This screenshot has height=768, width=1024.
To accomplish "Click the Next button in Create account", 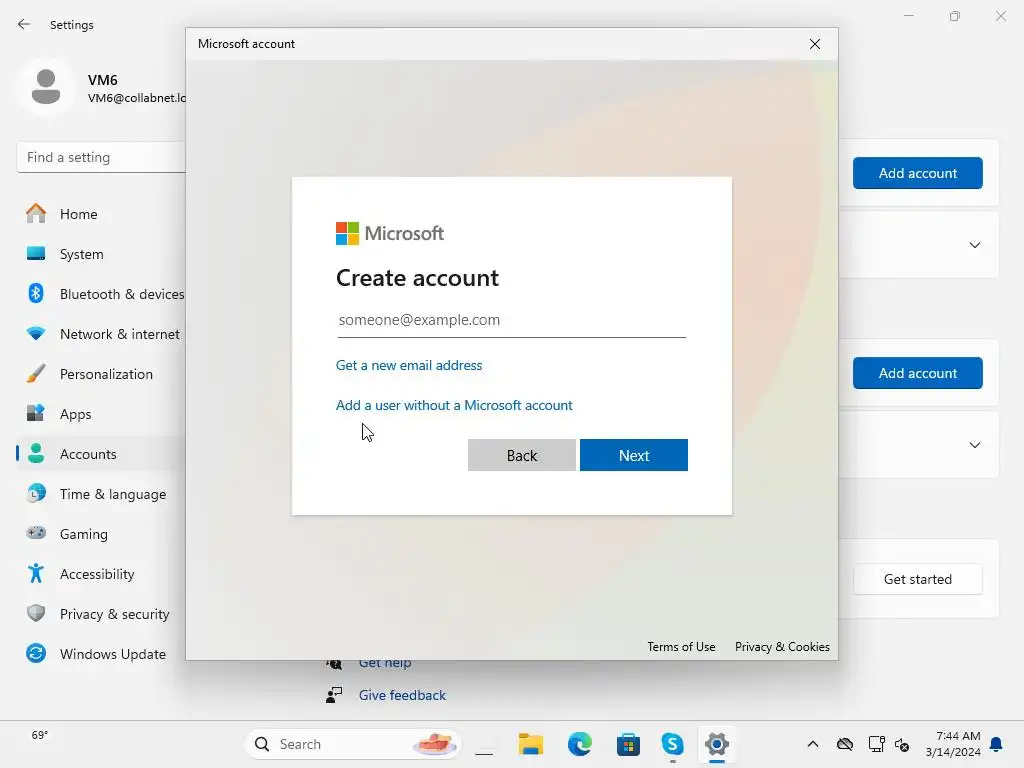I will point(633,455).
